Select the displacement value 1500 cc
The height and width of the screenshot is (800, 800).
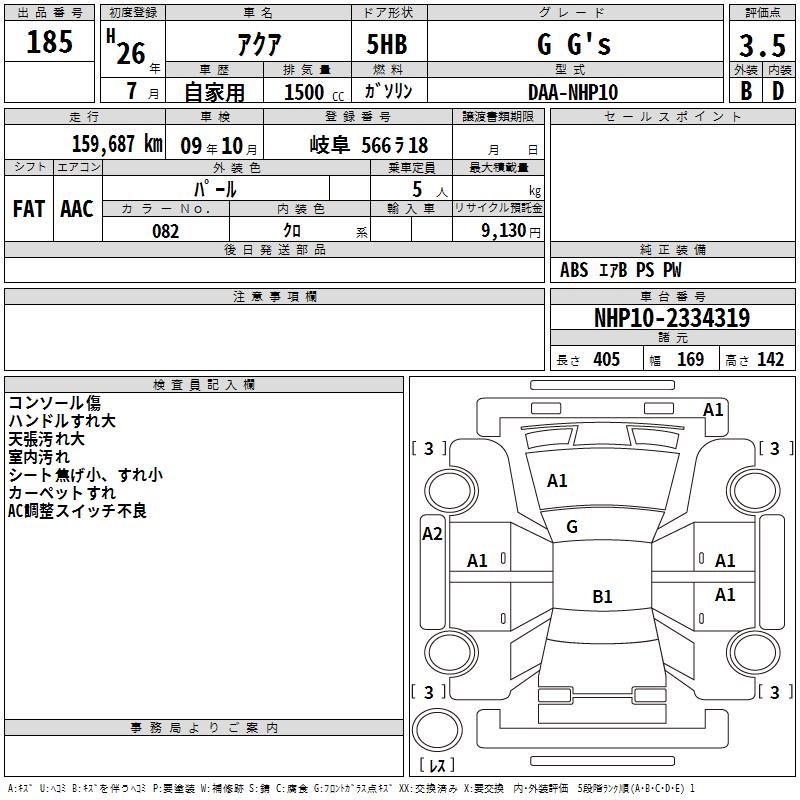314,92
